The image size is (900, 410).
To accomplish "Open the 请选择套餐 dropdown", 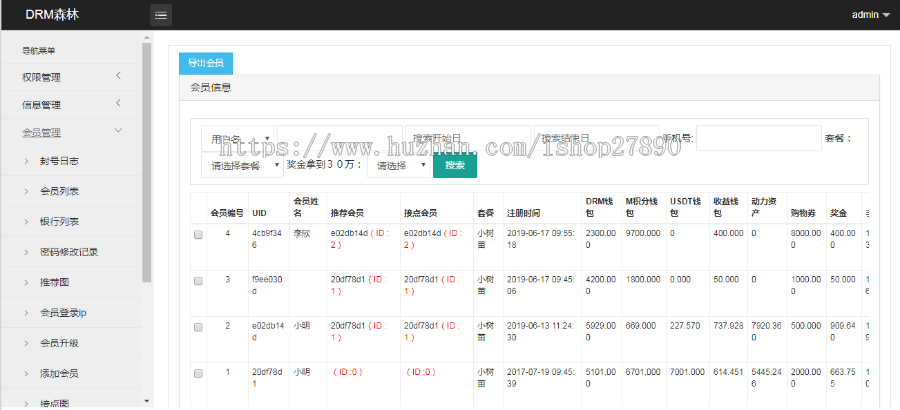I will pos(242,165).
